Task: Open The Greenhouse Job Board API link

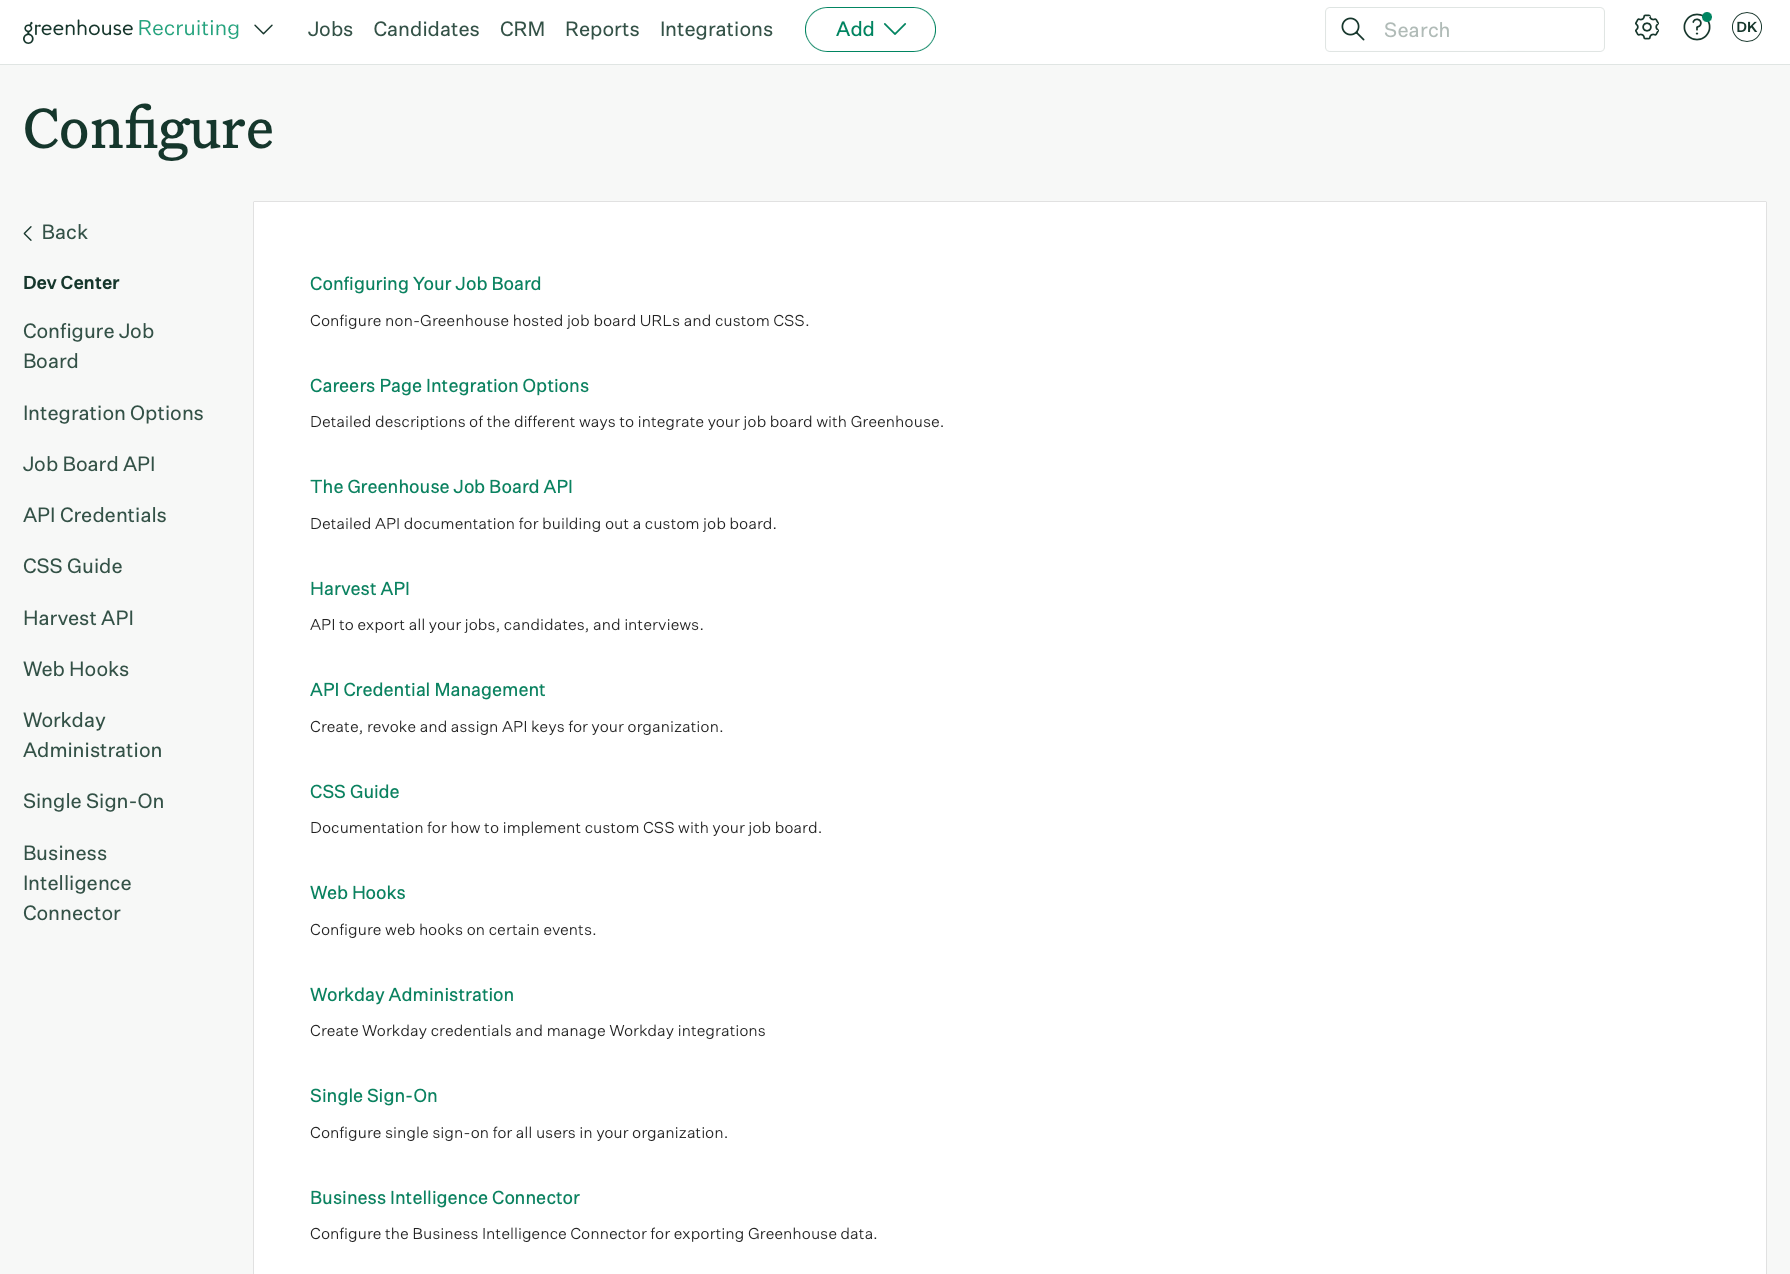Action: pyautogui.click(x=441, y=487)
